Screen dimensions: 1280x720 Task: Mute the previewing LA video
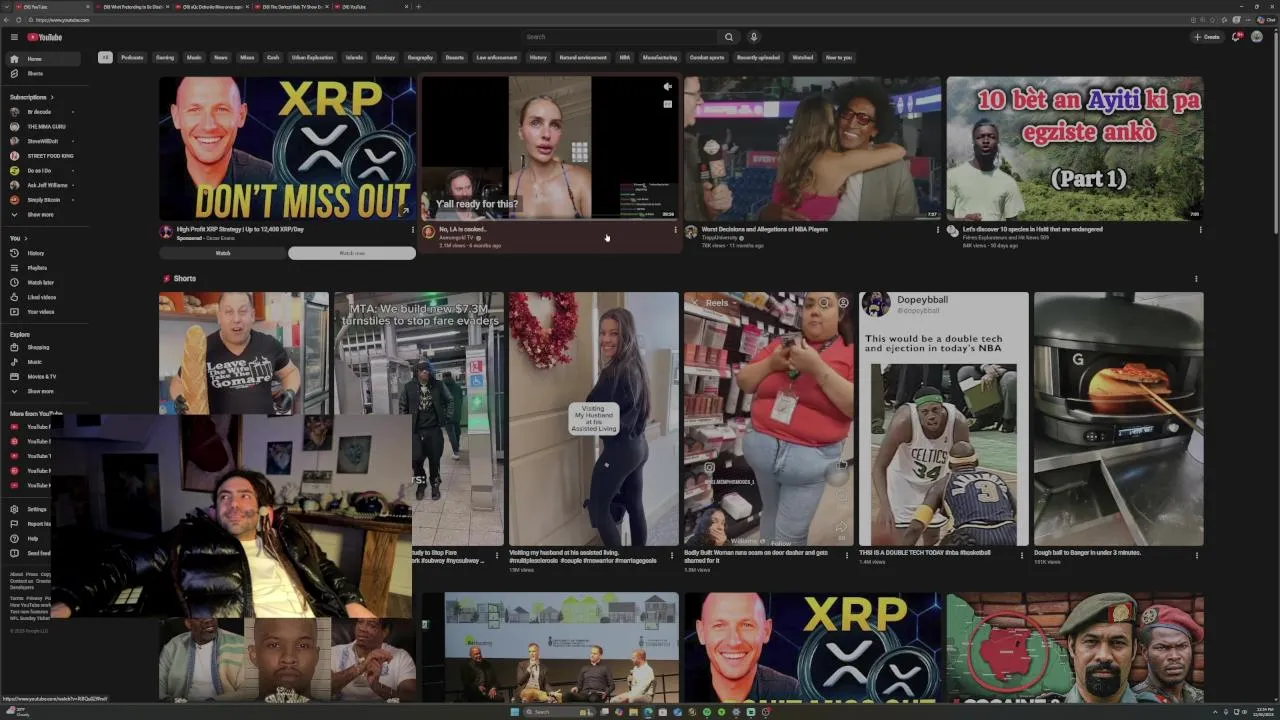click(667, 87)
